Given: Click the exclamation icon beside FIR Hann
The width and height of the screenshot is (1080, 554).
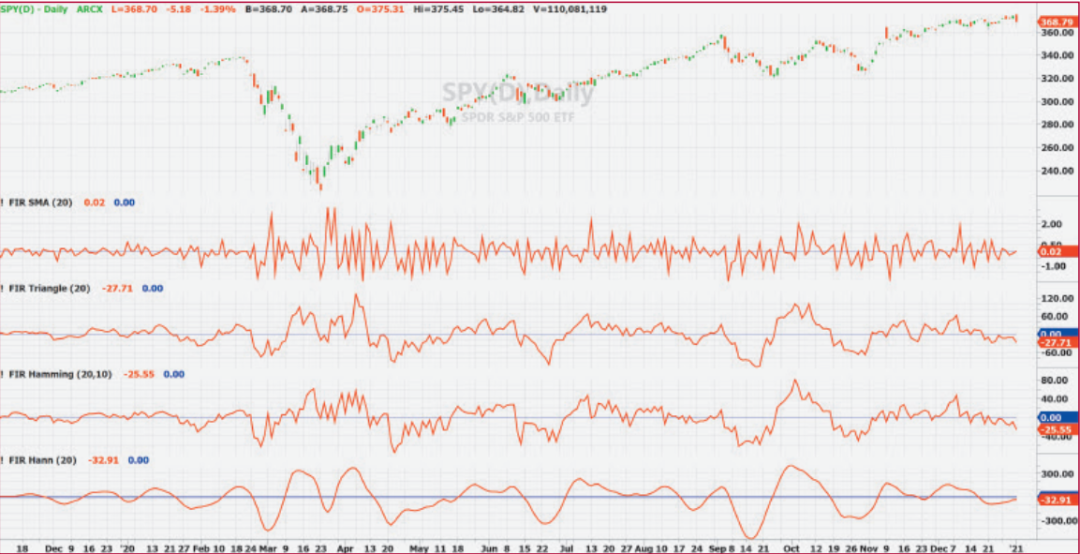Looking at the screenshot, I should [4, 460].
